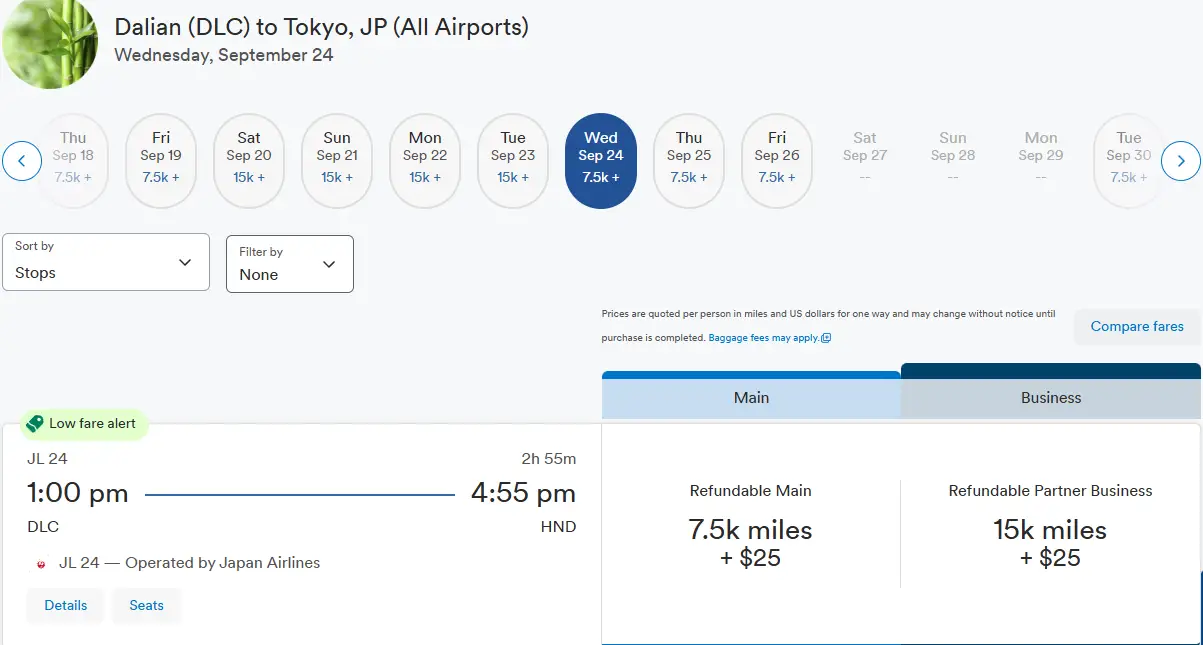The image size is (1203, 645).
Task: Choose Fri Sep 19 in date carousel
Action: [161, 161]
